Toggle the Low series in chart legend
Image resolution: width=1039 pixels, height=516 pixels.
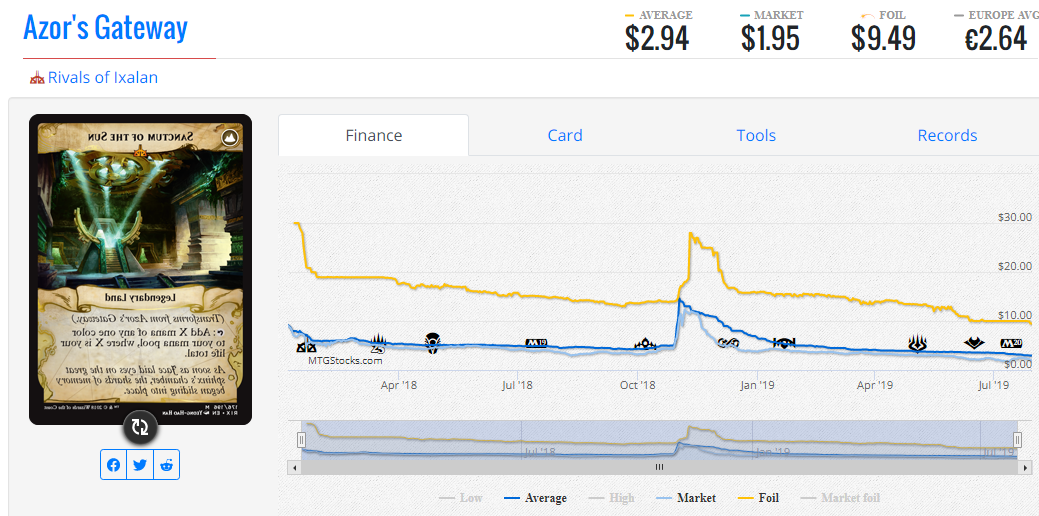coord(461,498)
